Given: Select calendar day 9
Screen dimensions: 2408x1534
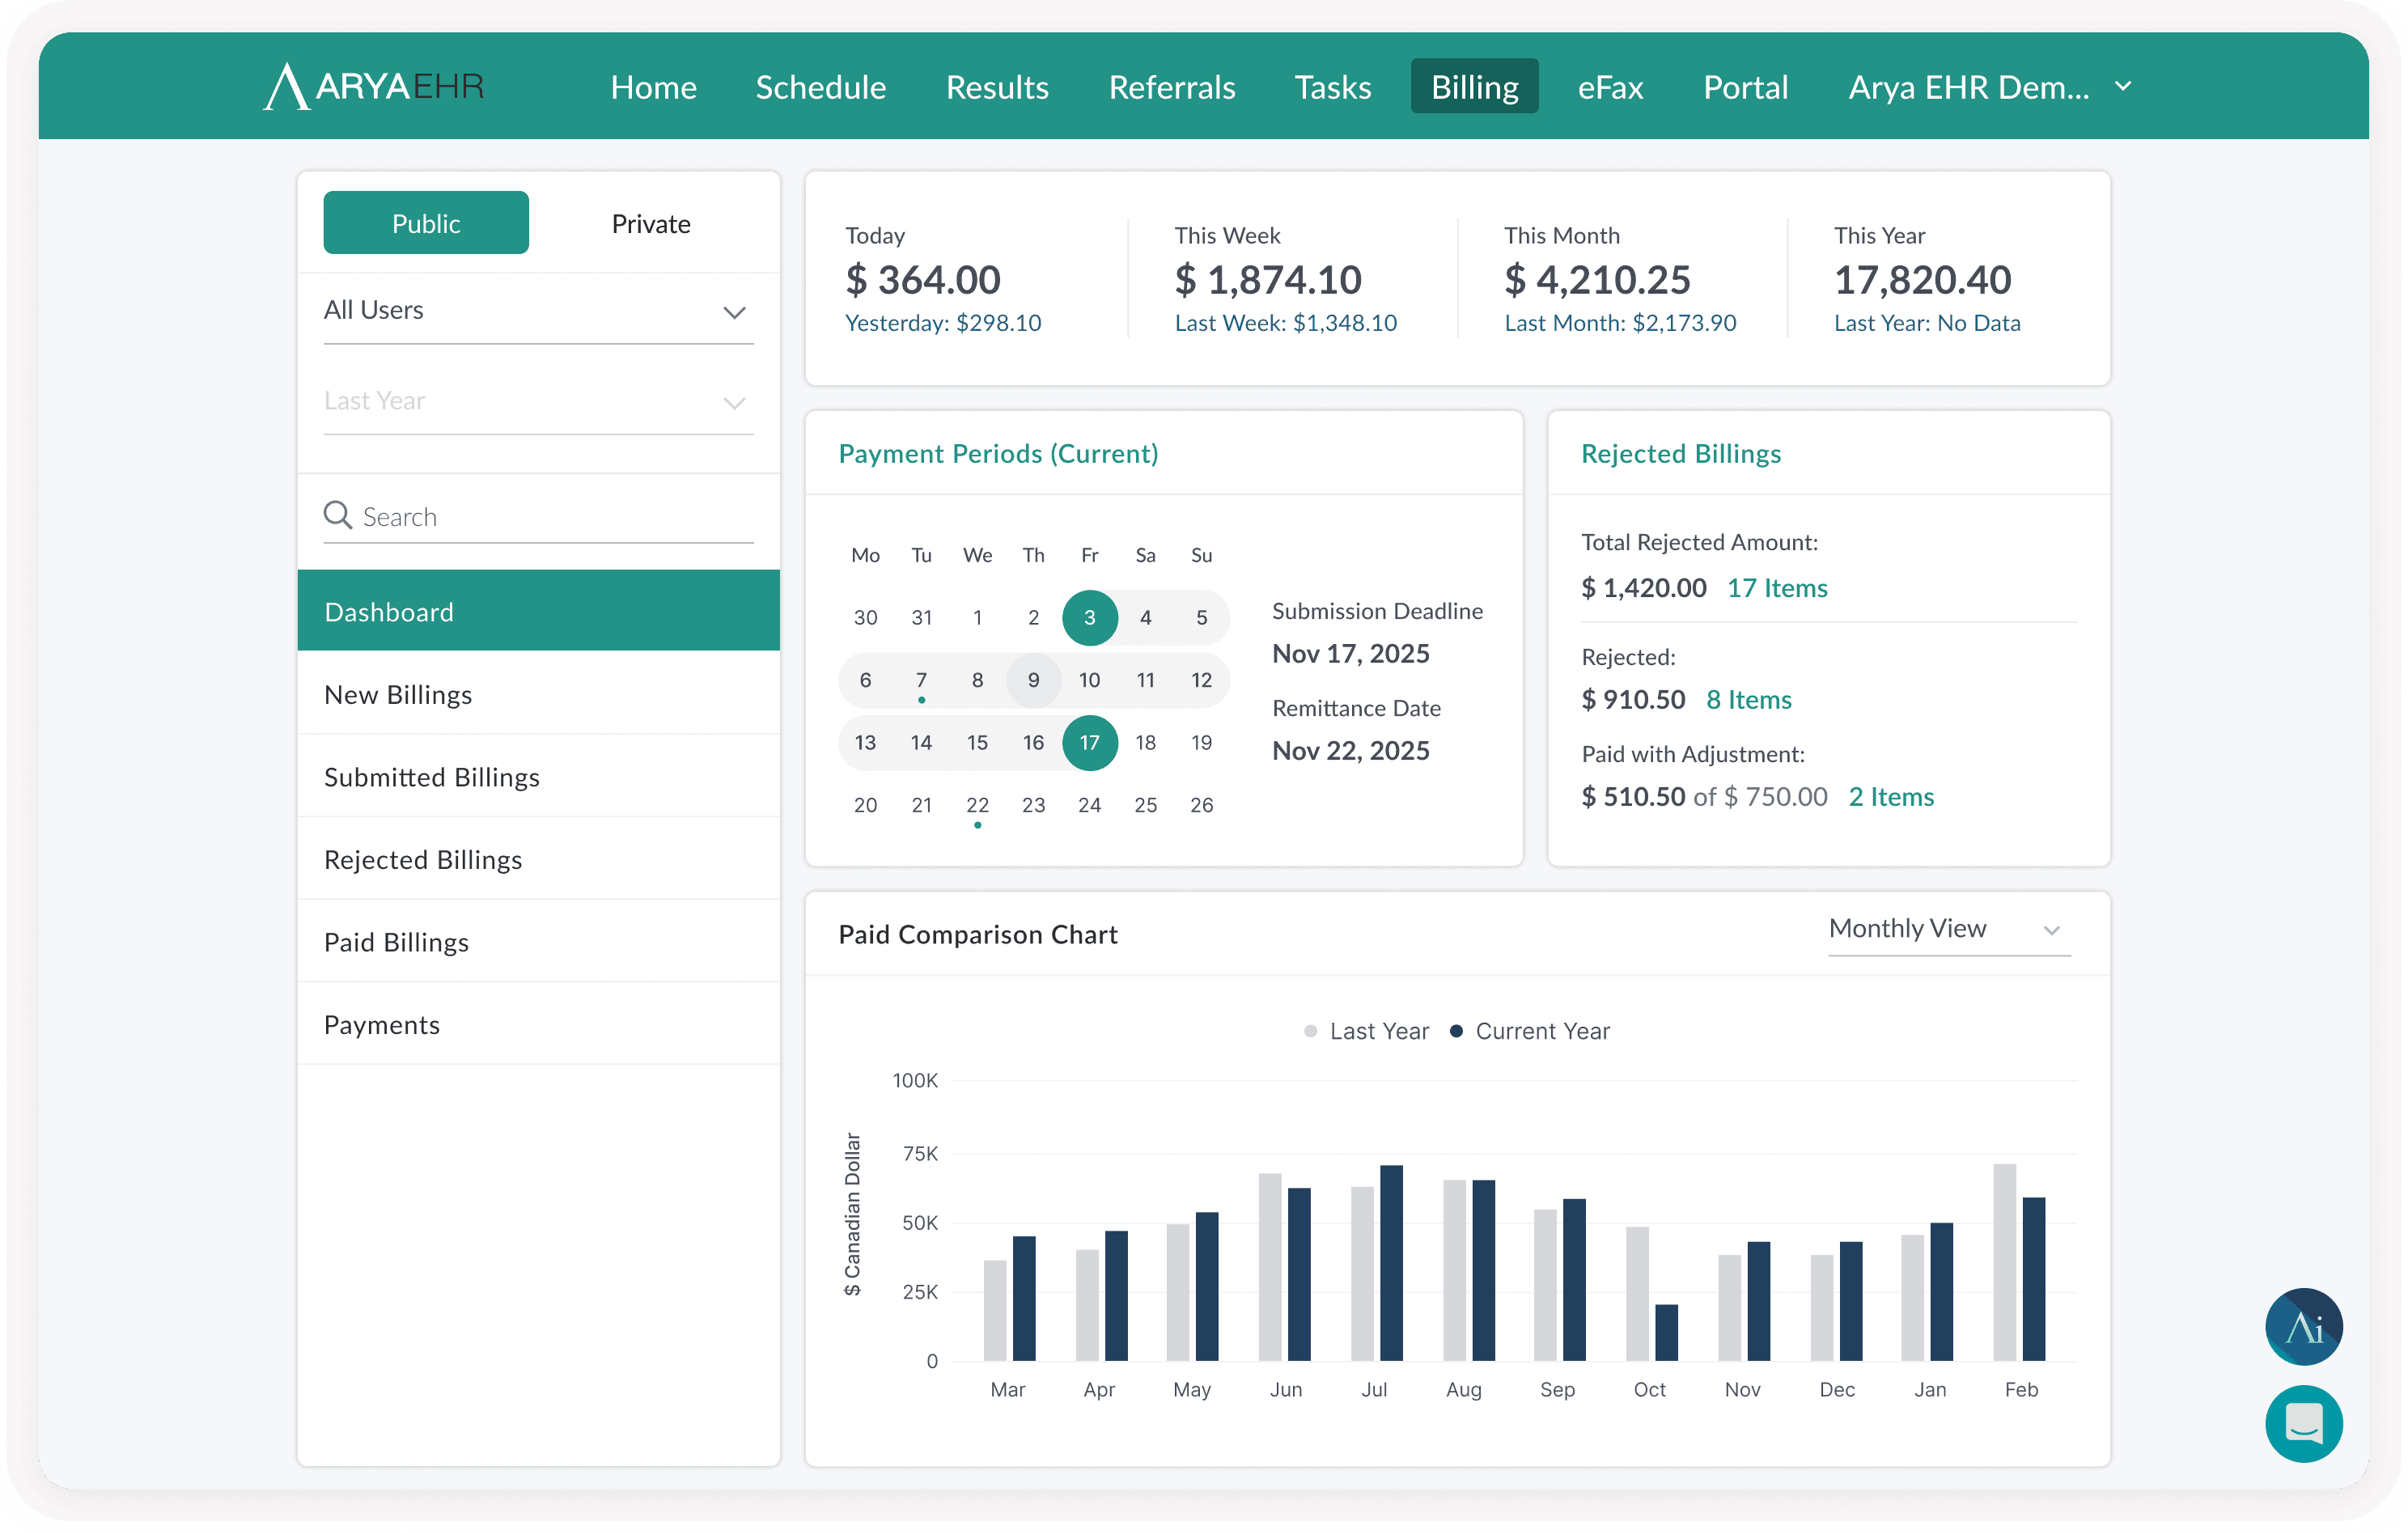Looking at the screenshot, I should [x=1033, y=680].
